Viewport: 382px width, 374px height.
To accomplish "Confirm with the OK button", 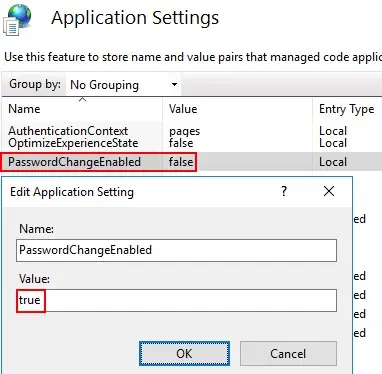I will point(184,353).
